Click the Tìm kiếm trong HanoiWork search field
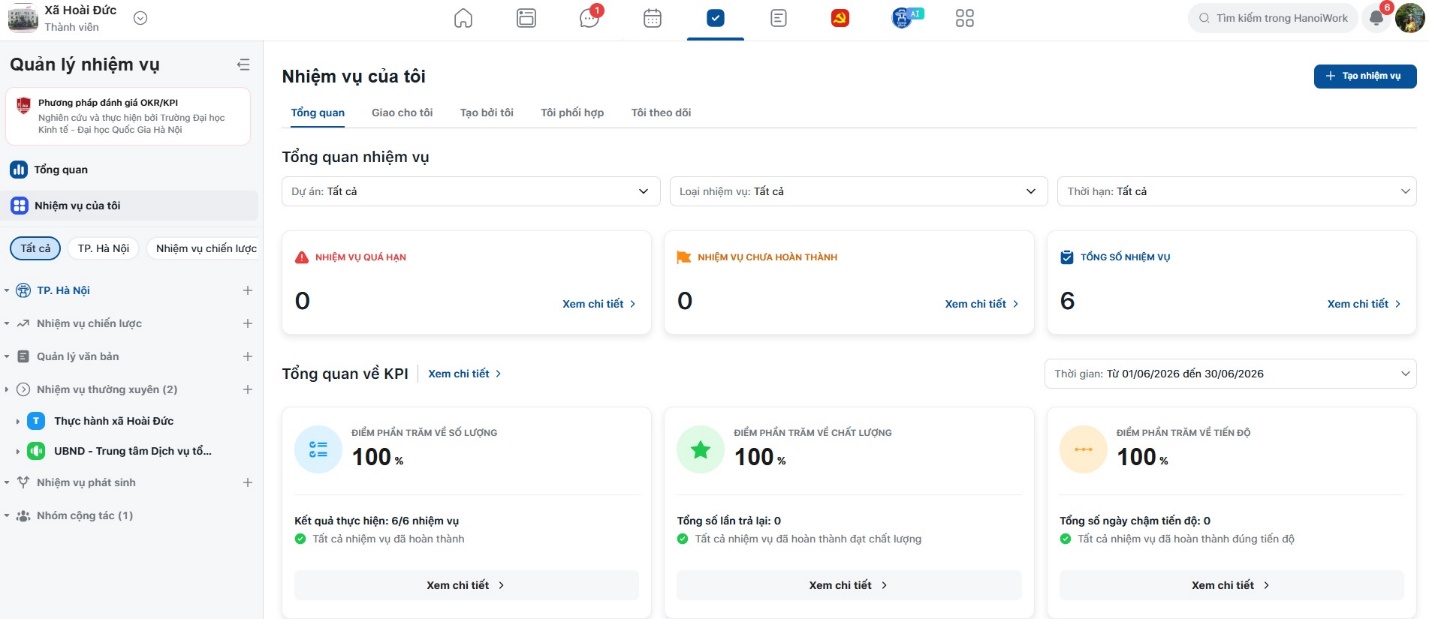Image resolution: width=1429 pixels, height=619 pixels. click(x=1271, y=18)
